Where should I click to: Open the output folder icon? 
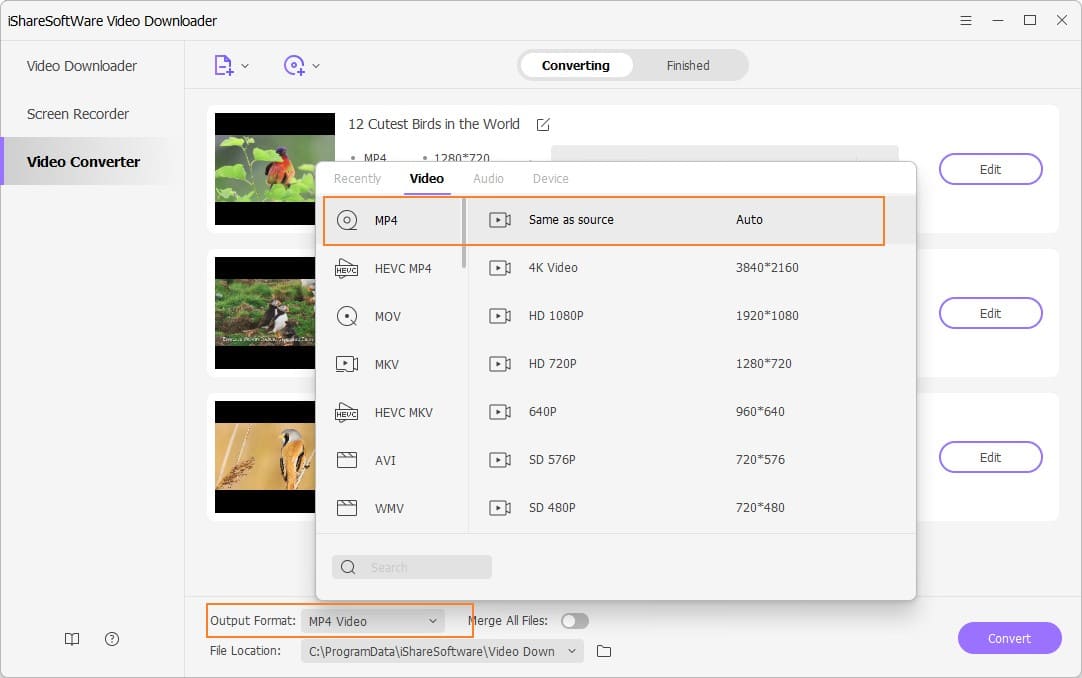[x=604, y=651]
